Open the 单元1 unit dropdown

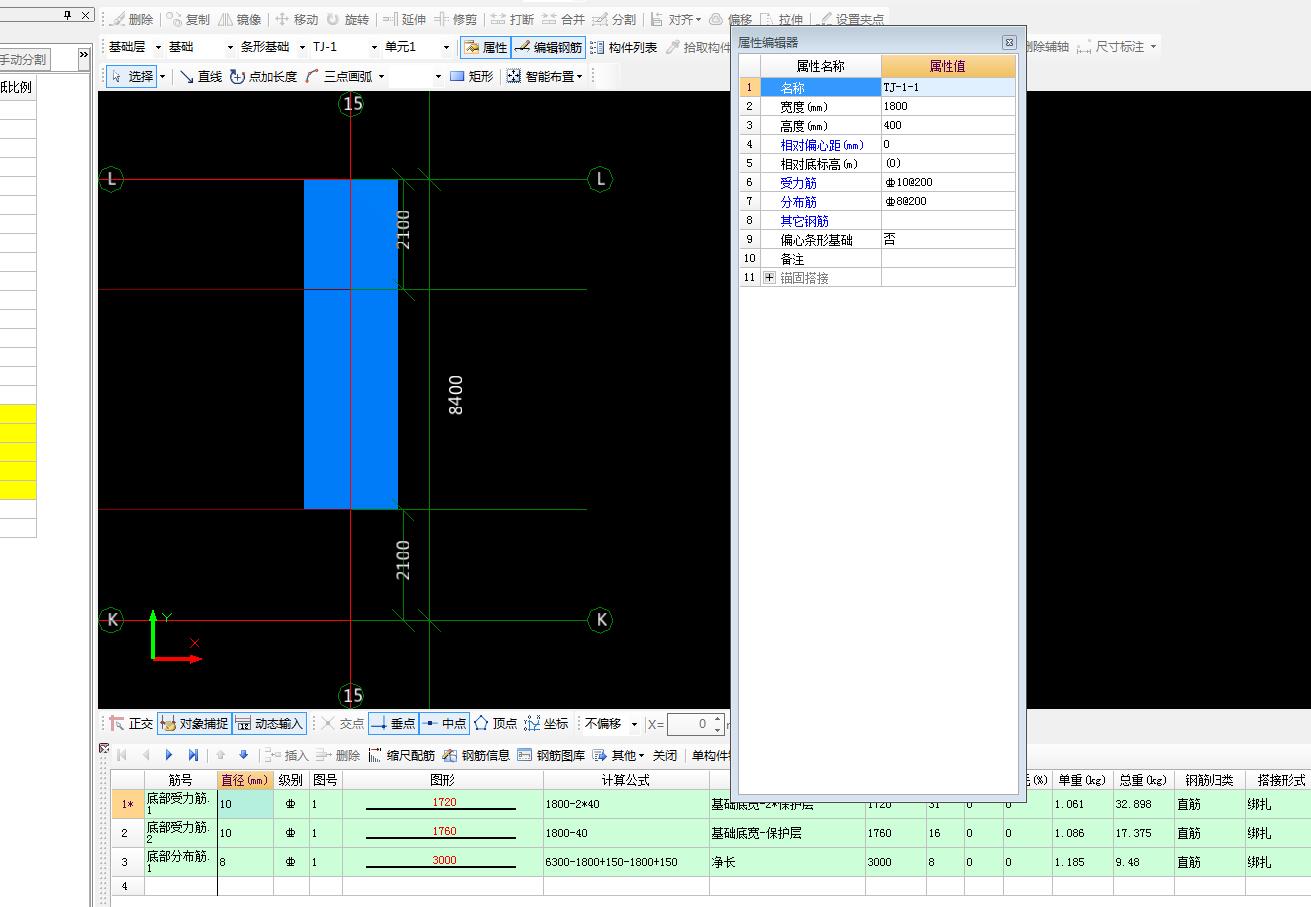coord(417,47)
